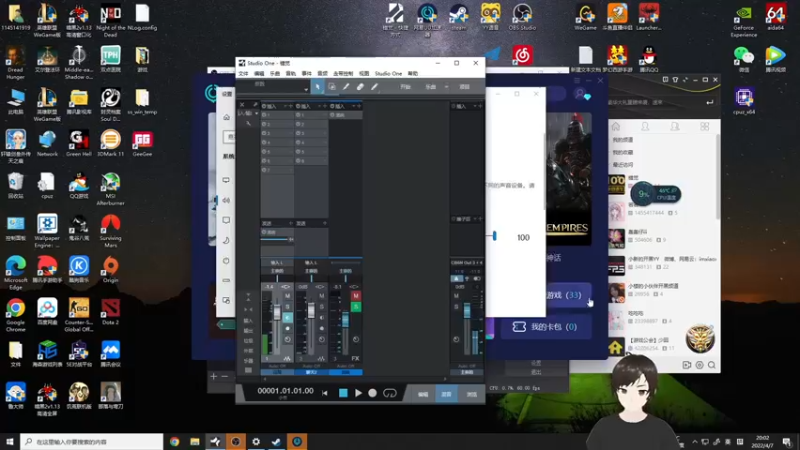This screenshot has height=450, width=800.
Task: Open the Dota 2 desktop icon
Action: 110,312
